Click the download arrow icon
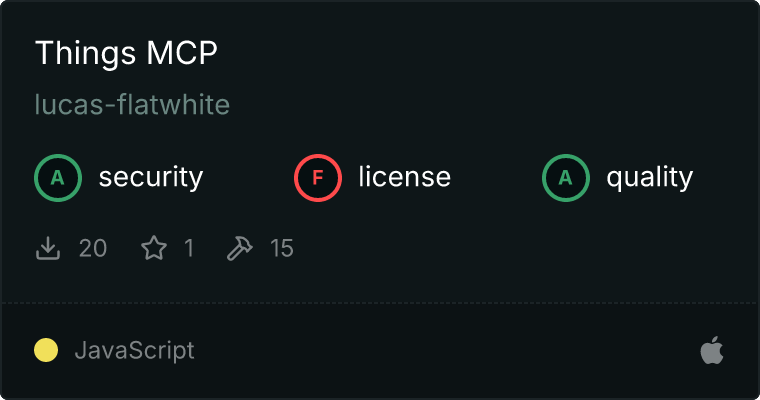 (48, 248)
